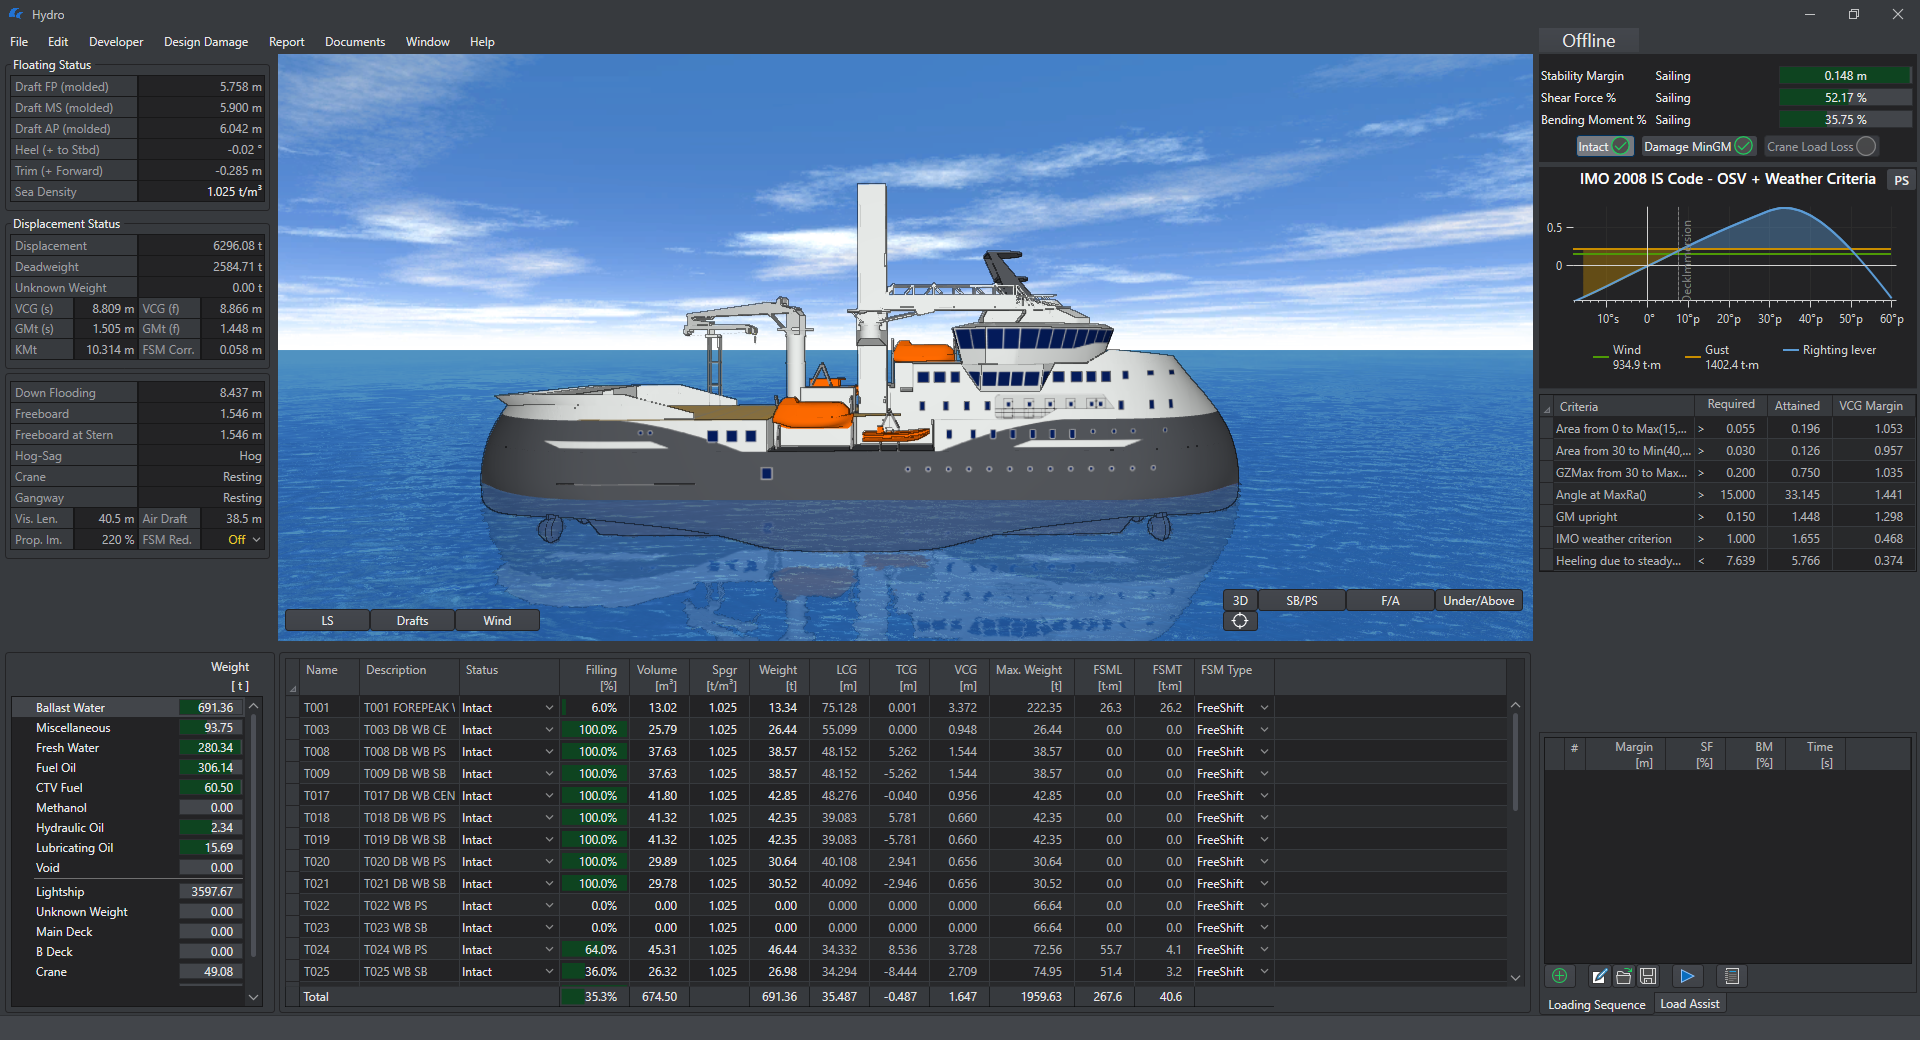Click the edit loading sequence pencil icon
1920x1040 pixels.
click(x=1600, y=976)
